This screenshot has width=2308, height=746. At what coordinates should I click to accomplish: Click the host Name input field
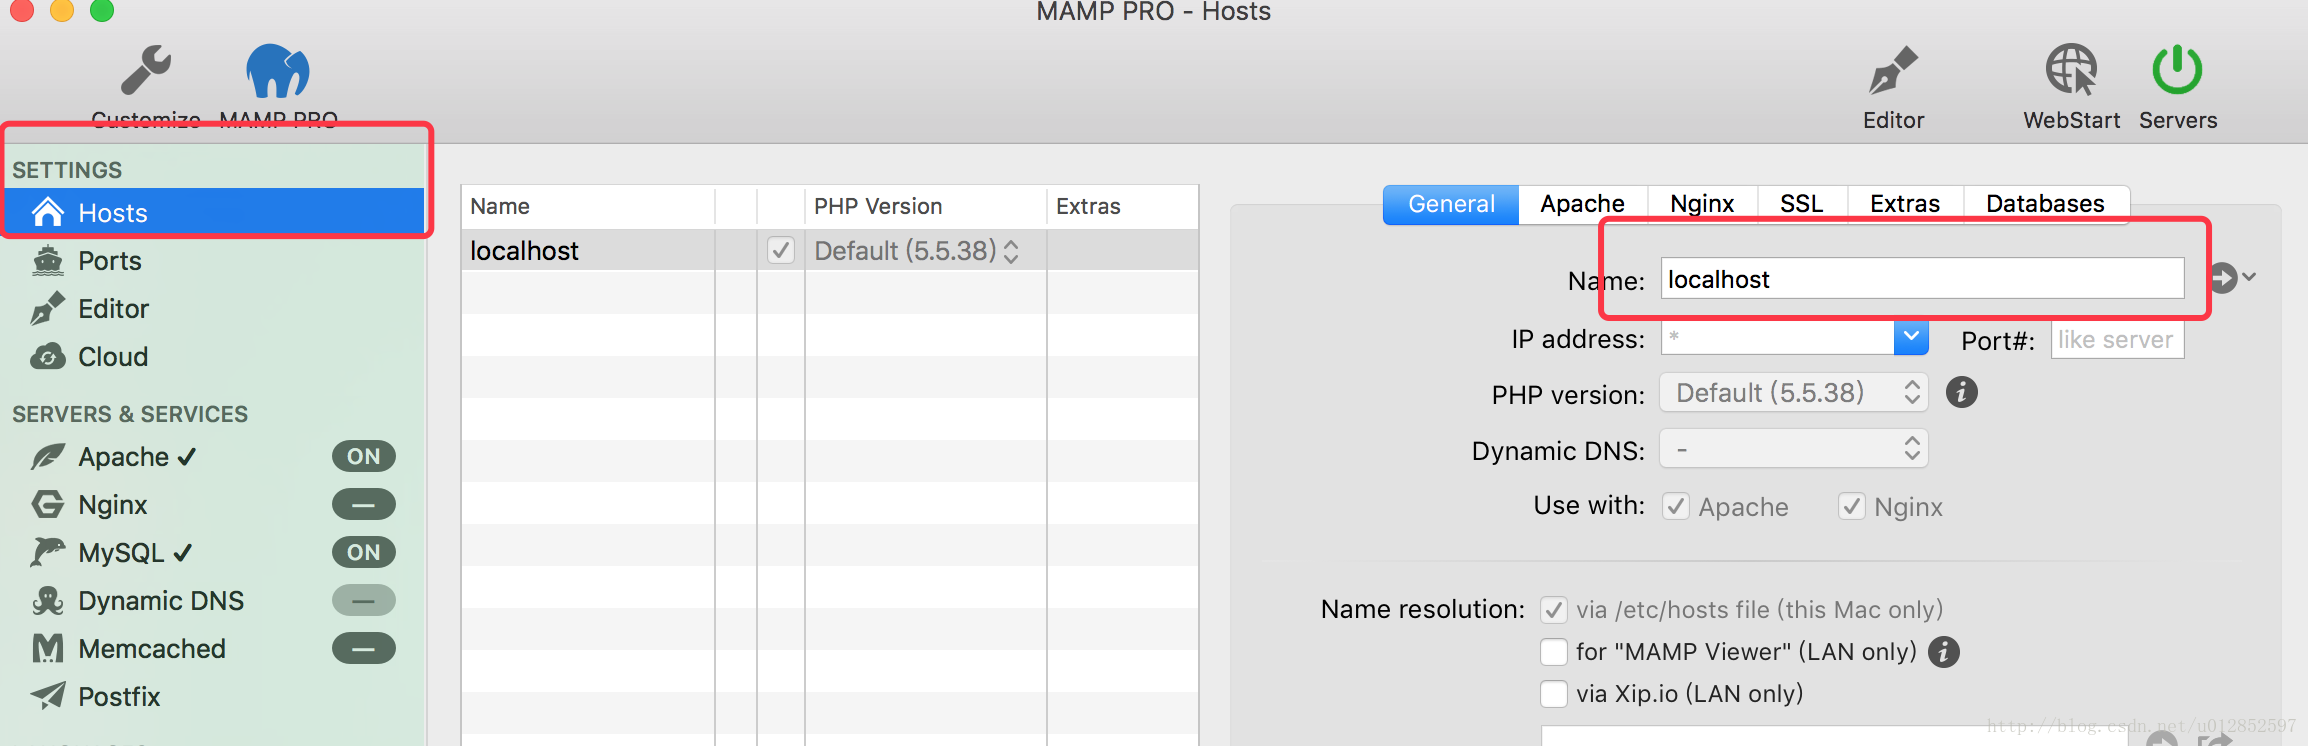[x=1922, y=278]
